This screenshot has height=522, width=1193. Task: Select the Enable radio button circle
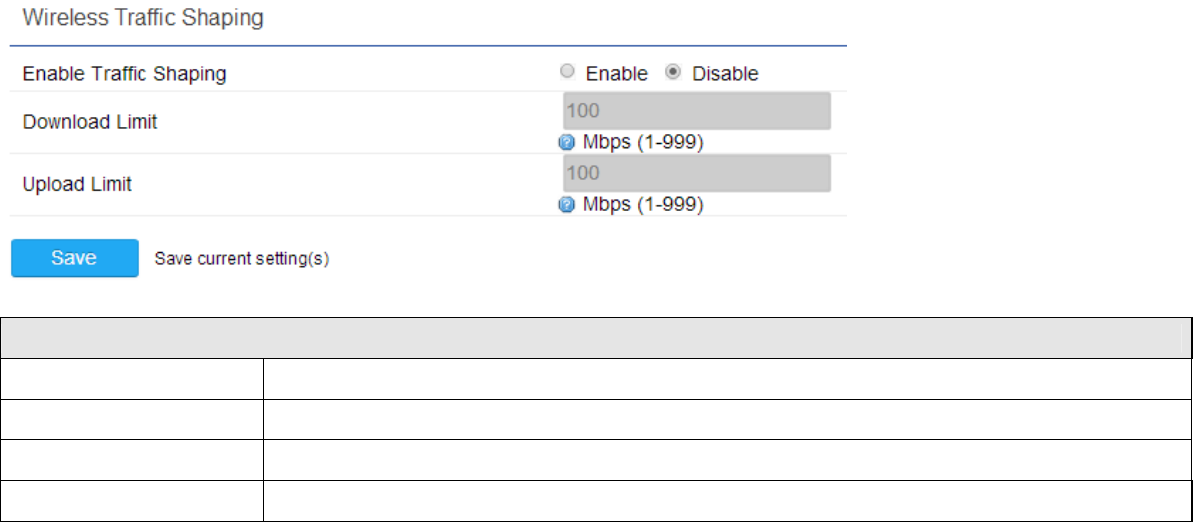click(568, 72)
